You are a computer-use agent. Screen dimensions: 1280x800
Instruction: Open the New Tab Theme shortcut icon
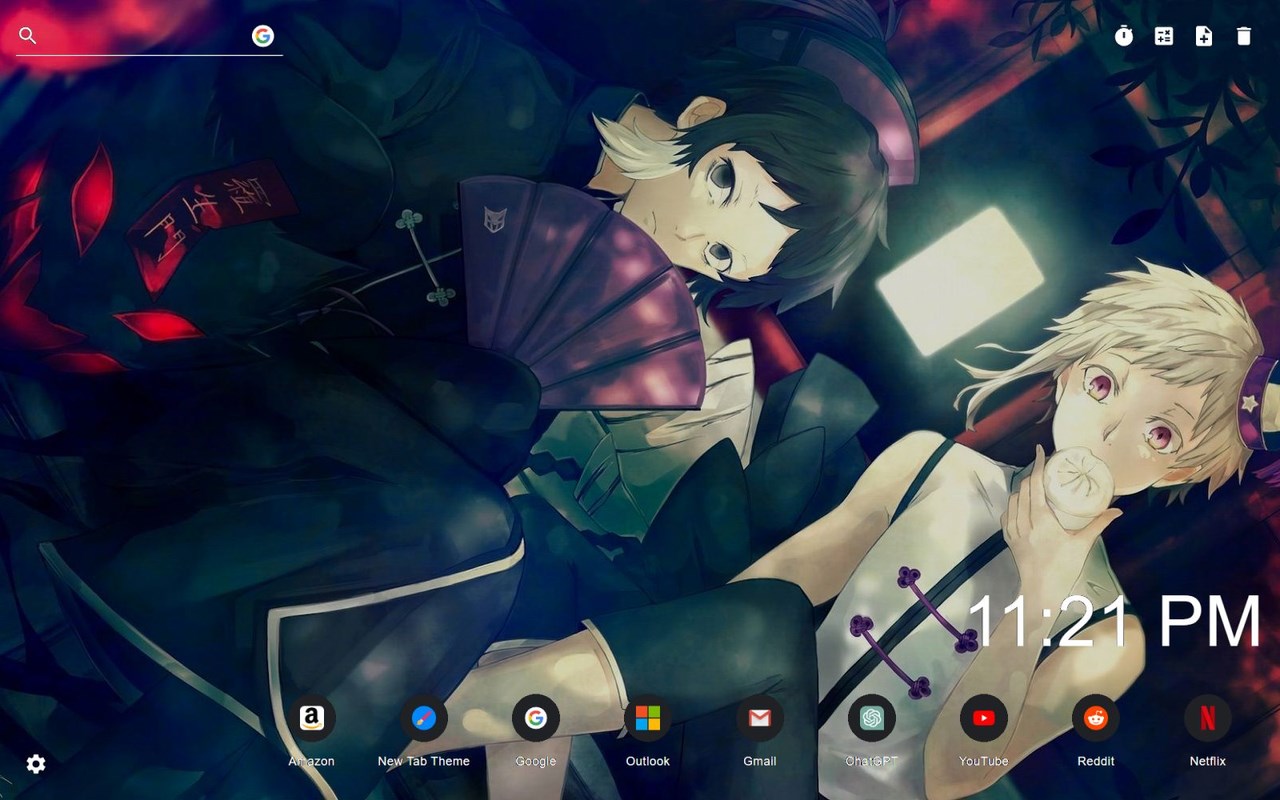point(424,718)
